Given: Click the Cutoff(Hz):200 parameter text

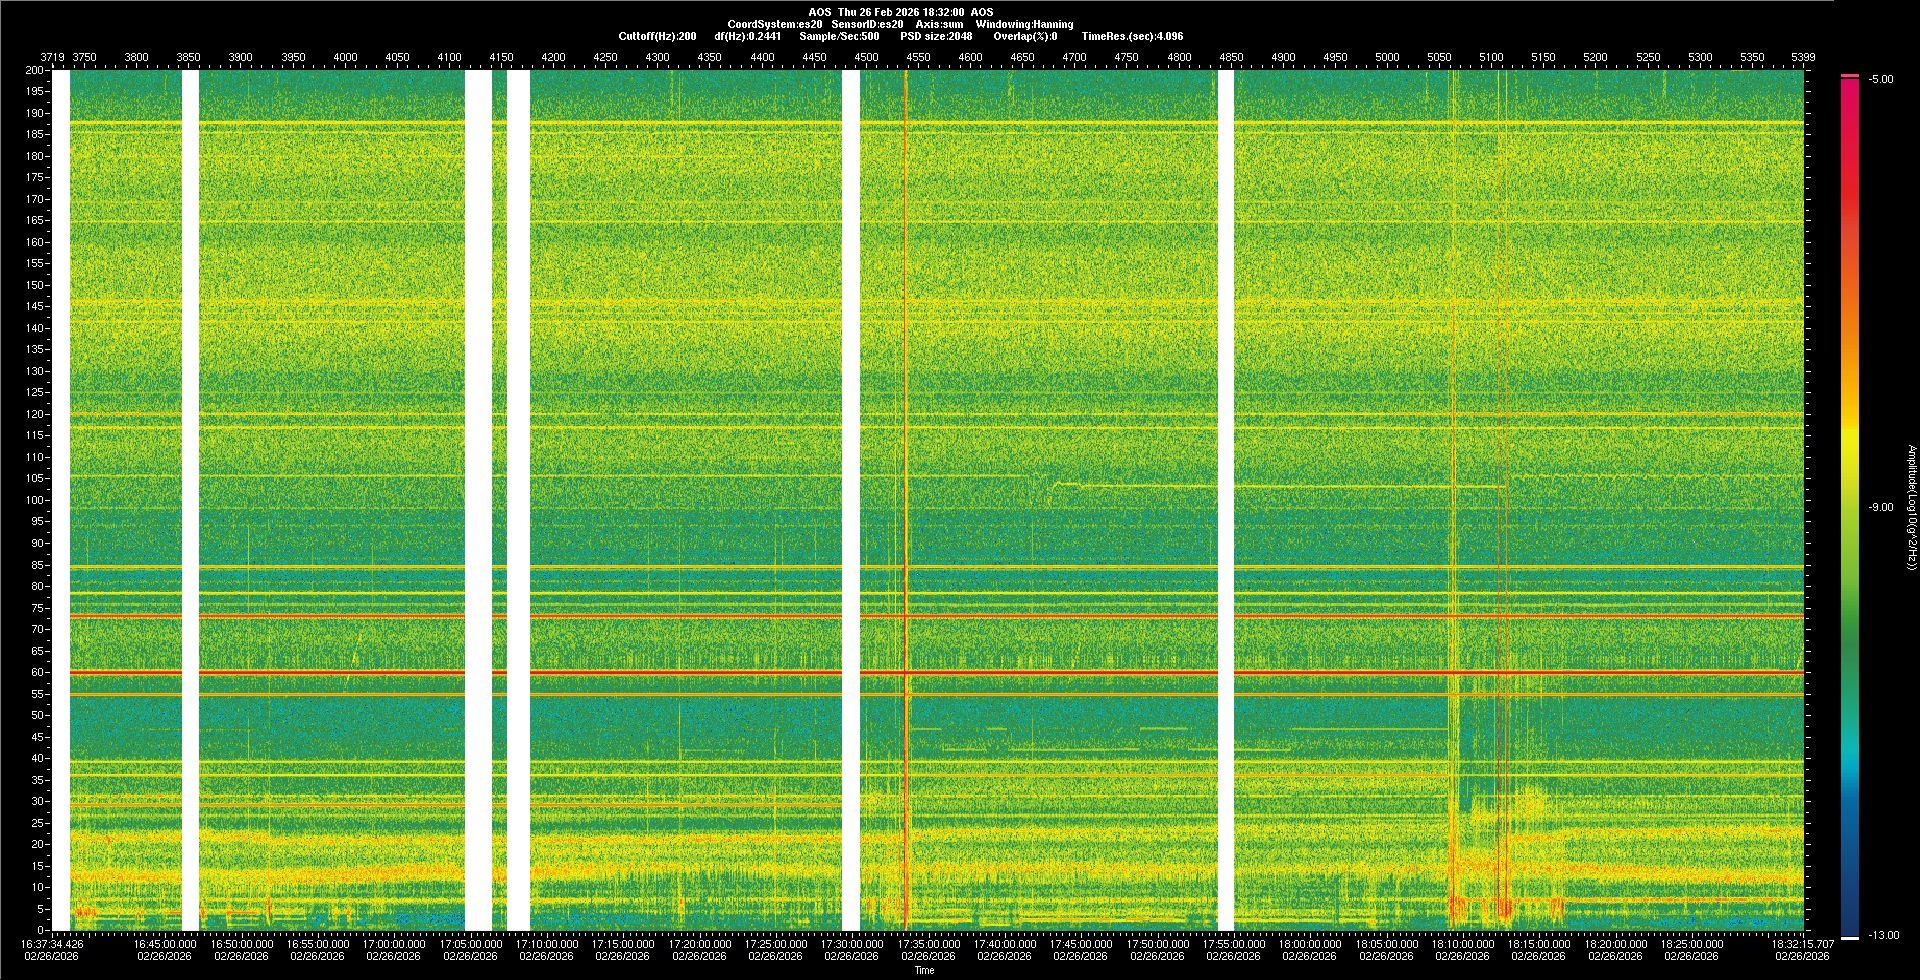Looking at the screenshot, I should tap(657, 36).
